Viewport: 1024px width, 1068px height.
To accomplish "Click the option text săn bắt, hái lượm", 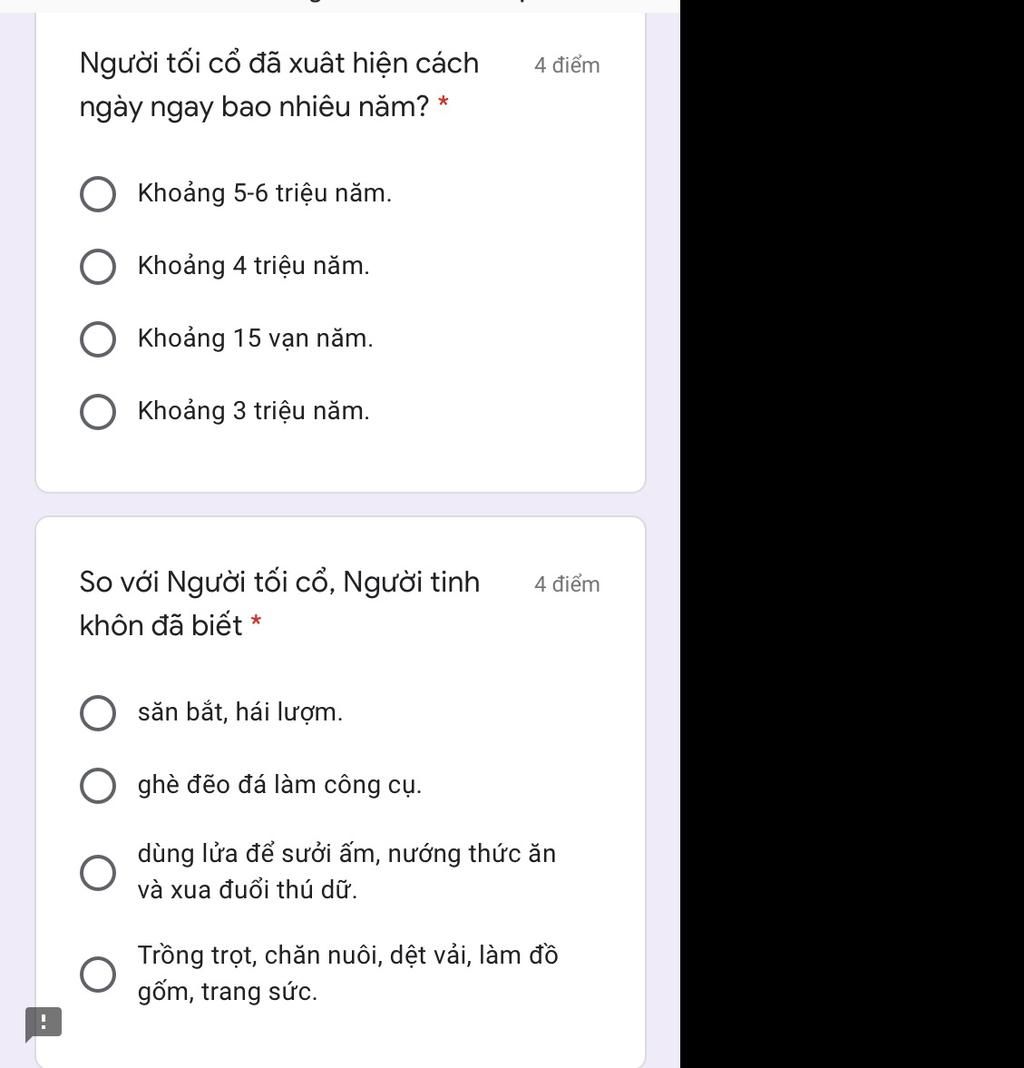I will tap(240, 712).
